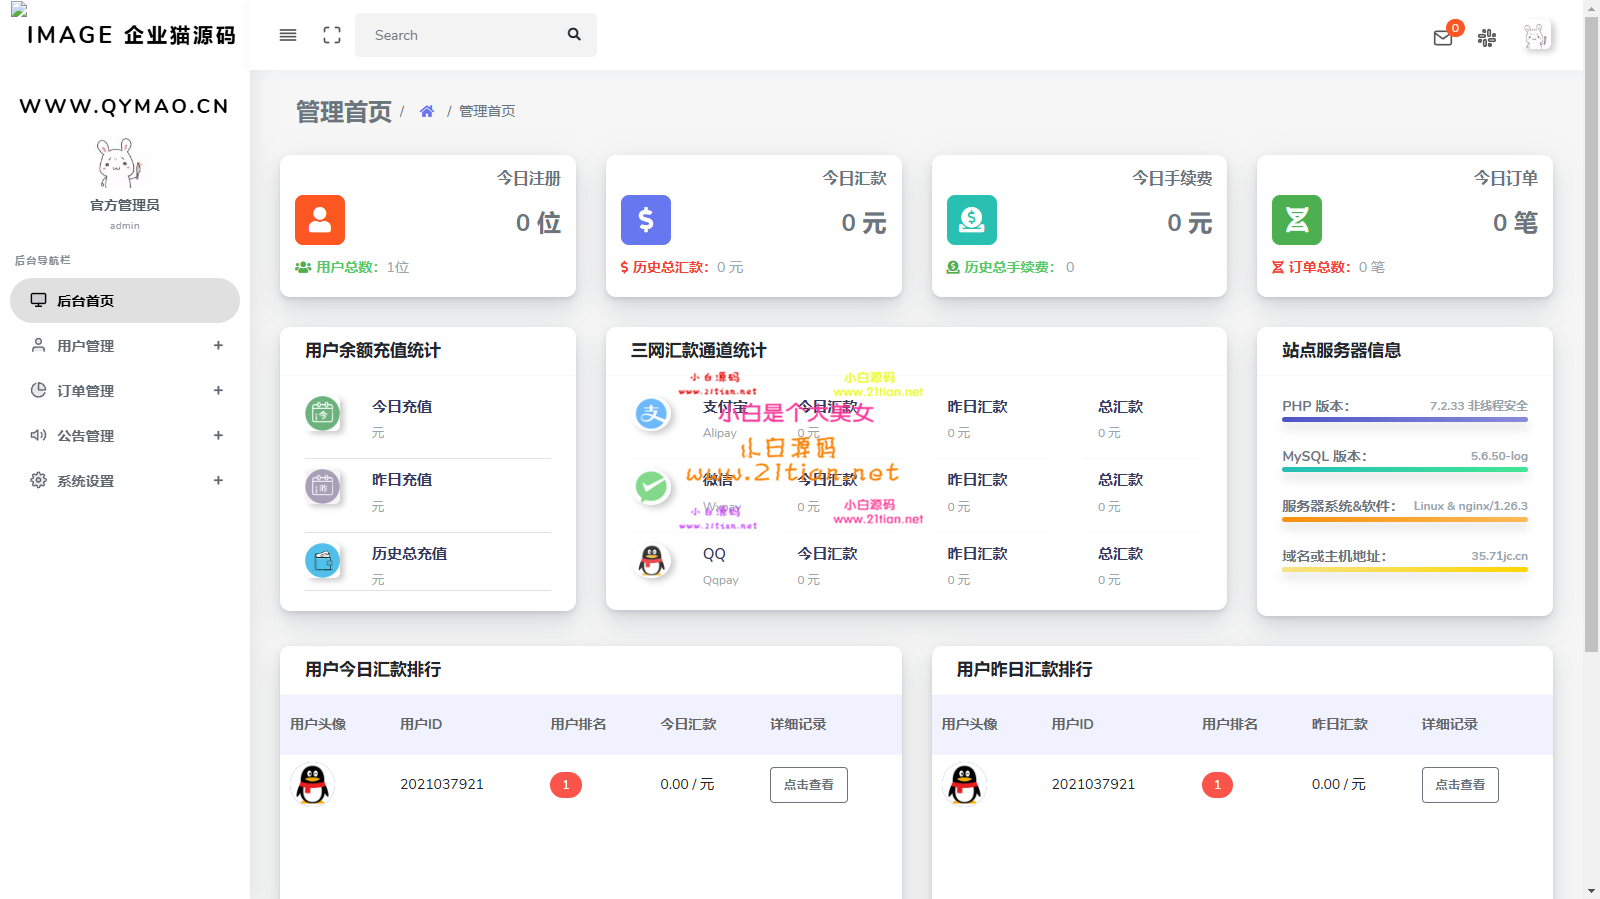Click the blue dollar remittance icon

pos(646,220)
